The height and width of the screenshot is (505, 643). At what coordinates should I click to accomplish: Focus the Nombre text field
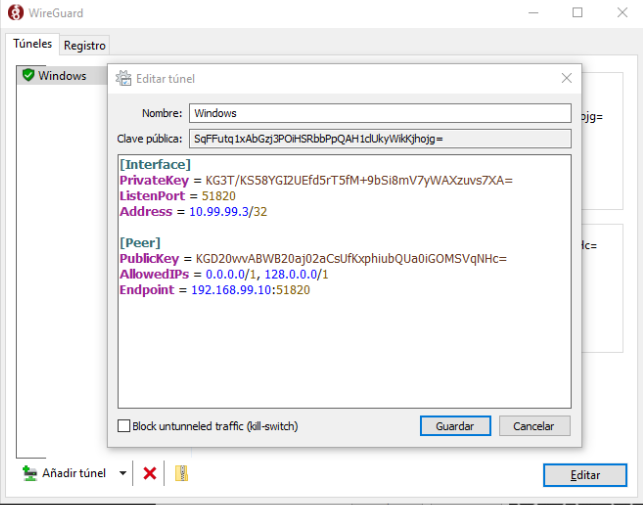point(380,113)
